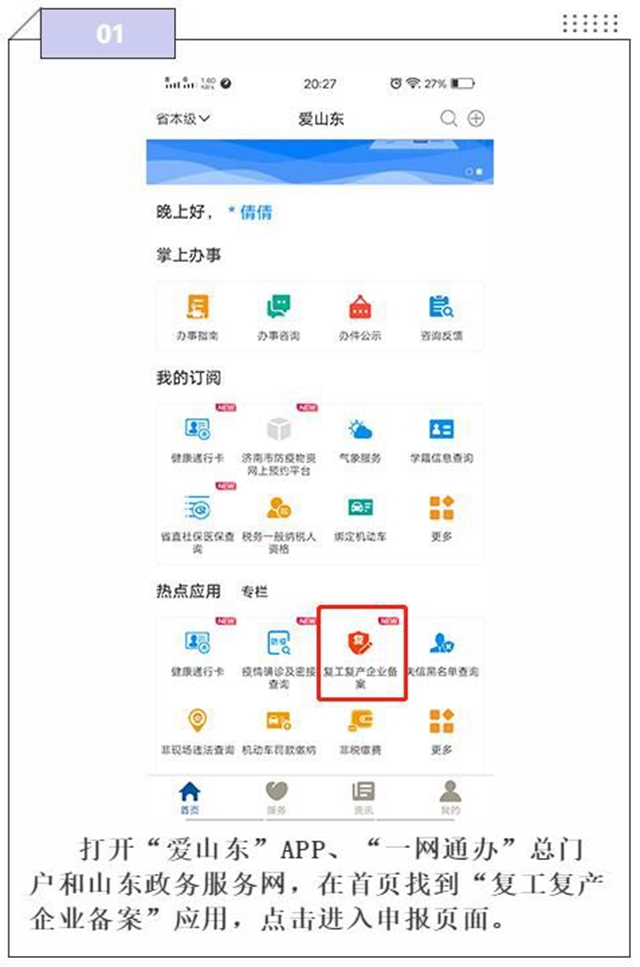Switch to the 服务 bottom tab
Screen dimensions: 640x967
277,797
